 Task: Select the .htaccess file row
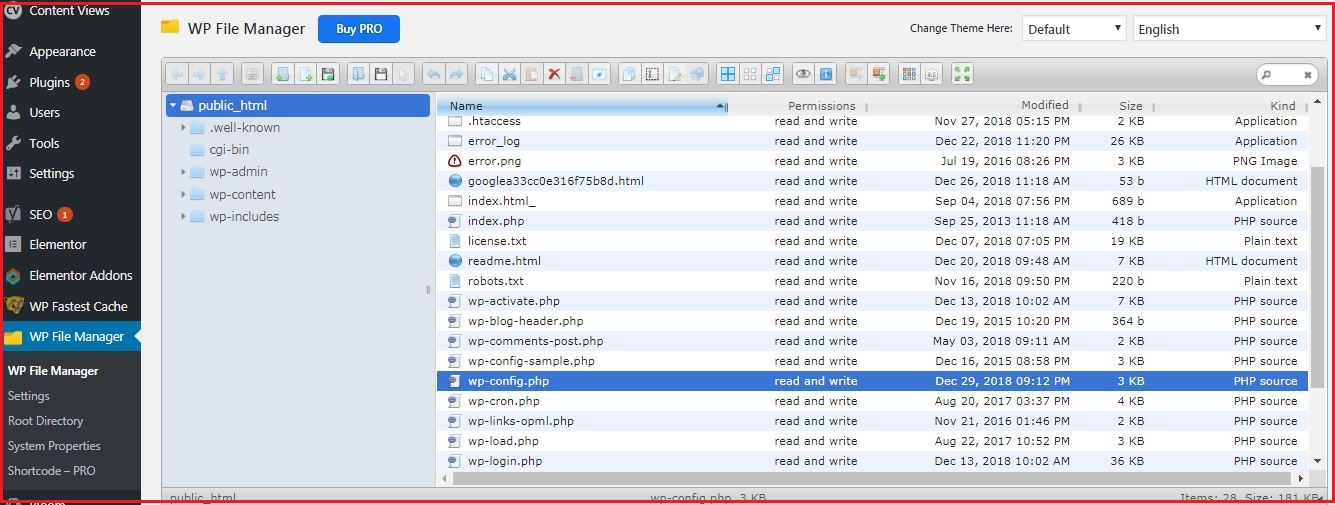(x=873, y=121)
